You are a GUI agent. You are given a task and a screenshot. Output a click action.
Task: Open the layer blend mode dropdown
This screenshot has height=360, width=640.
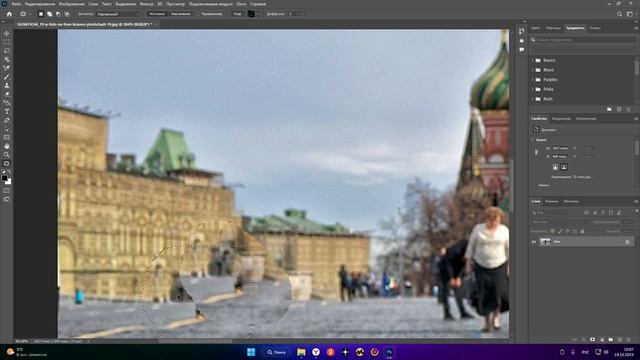560,222
